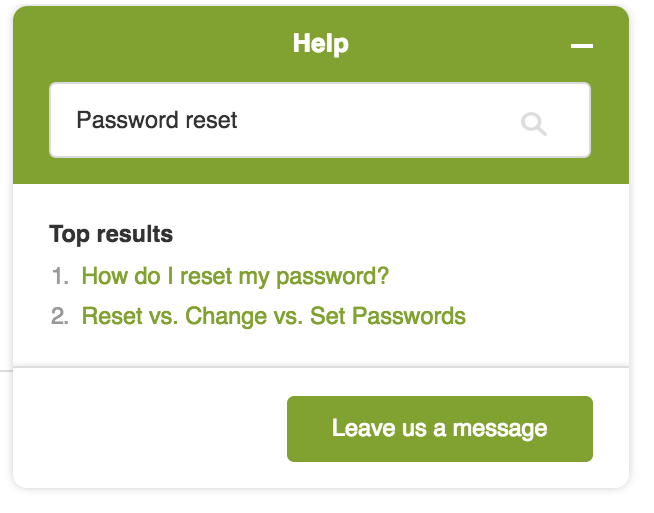This screenshot has height=513, width=654.
Task: Click the Leave us a message button
Action: 440,429
